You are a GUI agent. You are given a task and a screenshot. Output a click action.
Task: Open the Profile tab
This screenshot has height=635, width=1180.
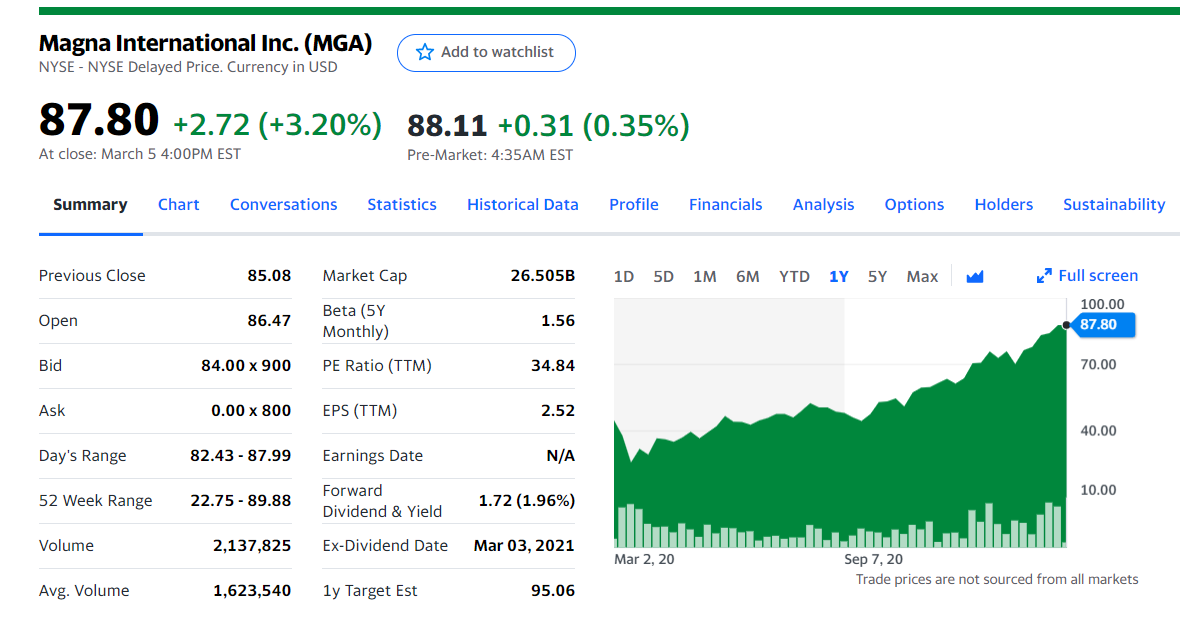634,205
